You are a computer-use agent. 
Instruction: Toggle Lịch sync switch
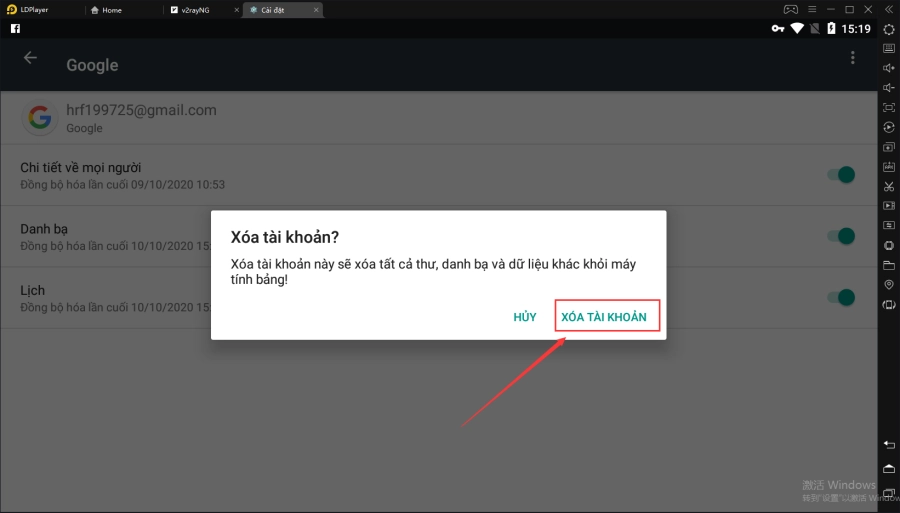(841, 297)
